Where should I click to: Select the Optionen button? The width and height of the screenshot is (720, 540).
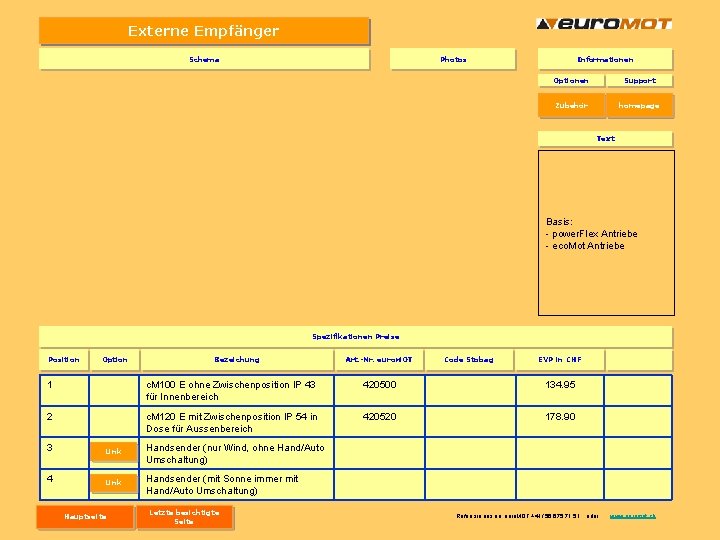point(571,80)
